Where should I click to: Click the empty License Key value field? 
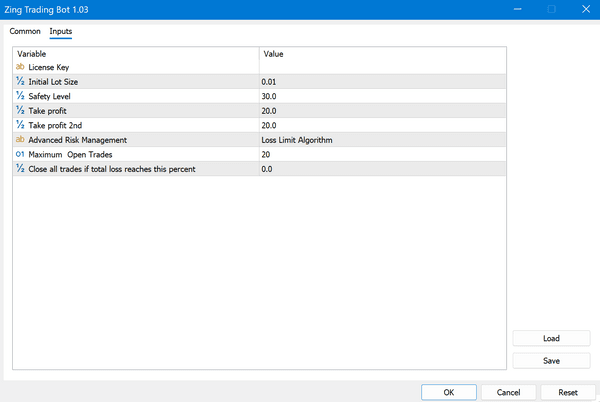380,65
